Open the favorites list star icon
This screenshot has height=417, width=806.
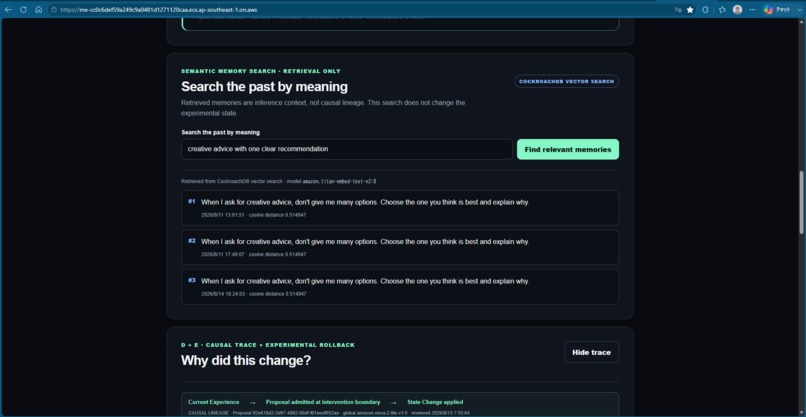pos(722,9)
